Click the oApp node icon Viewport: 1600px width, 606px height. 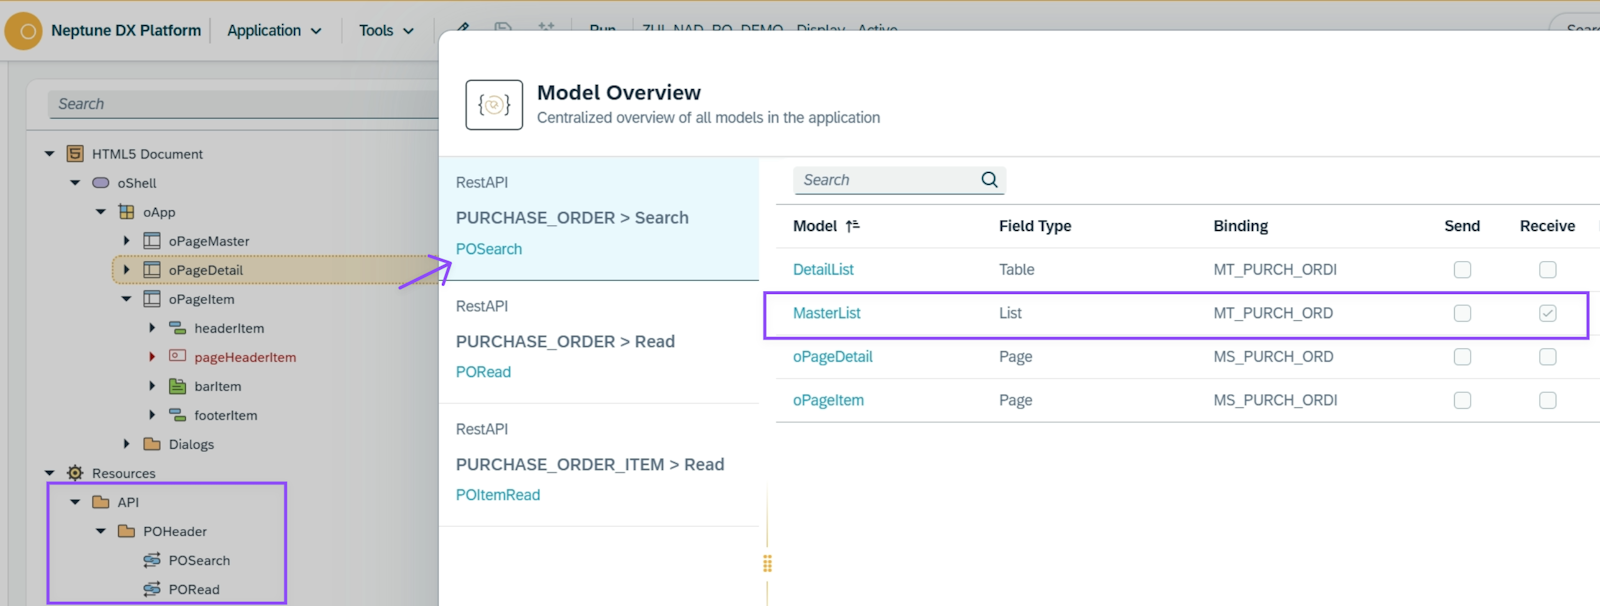(126, 212)
